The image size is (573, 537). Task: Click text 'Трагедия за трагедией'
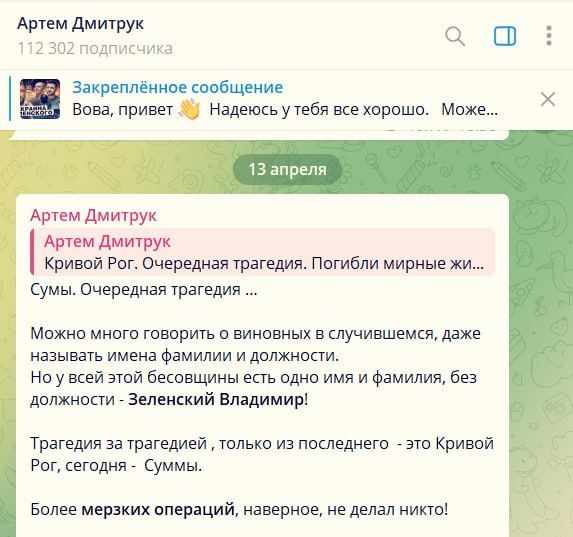click(x=119, y=443)
